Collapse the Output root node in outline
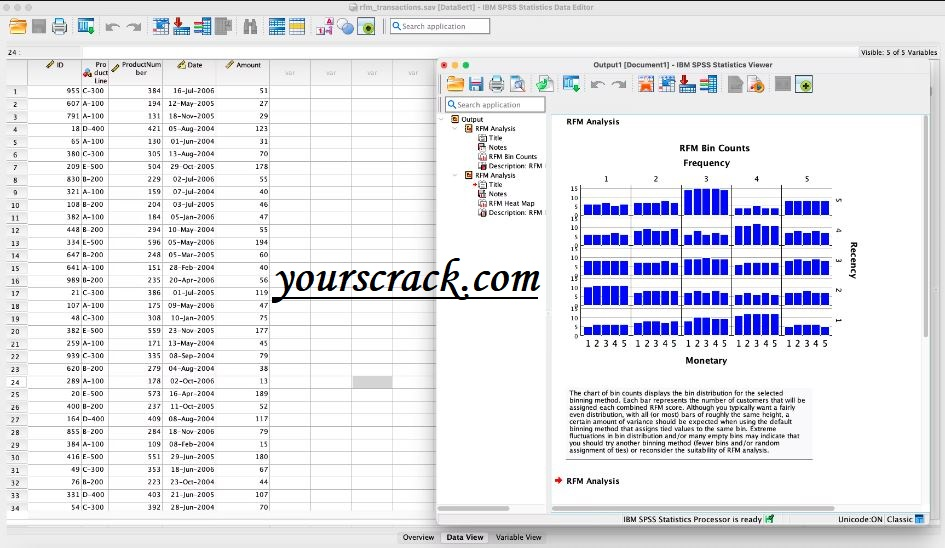945x548 pixels. click(442, 119)
